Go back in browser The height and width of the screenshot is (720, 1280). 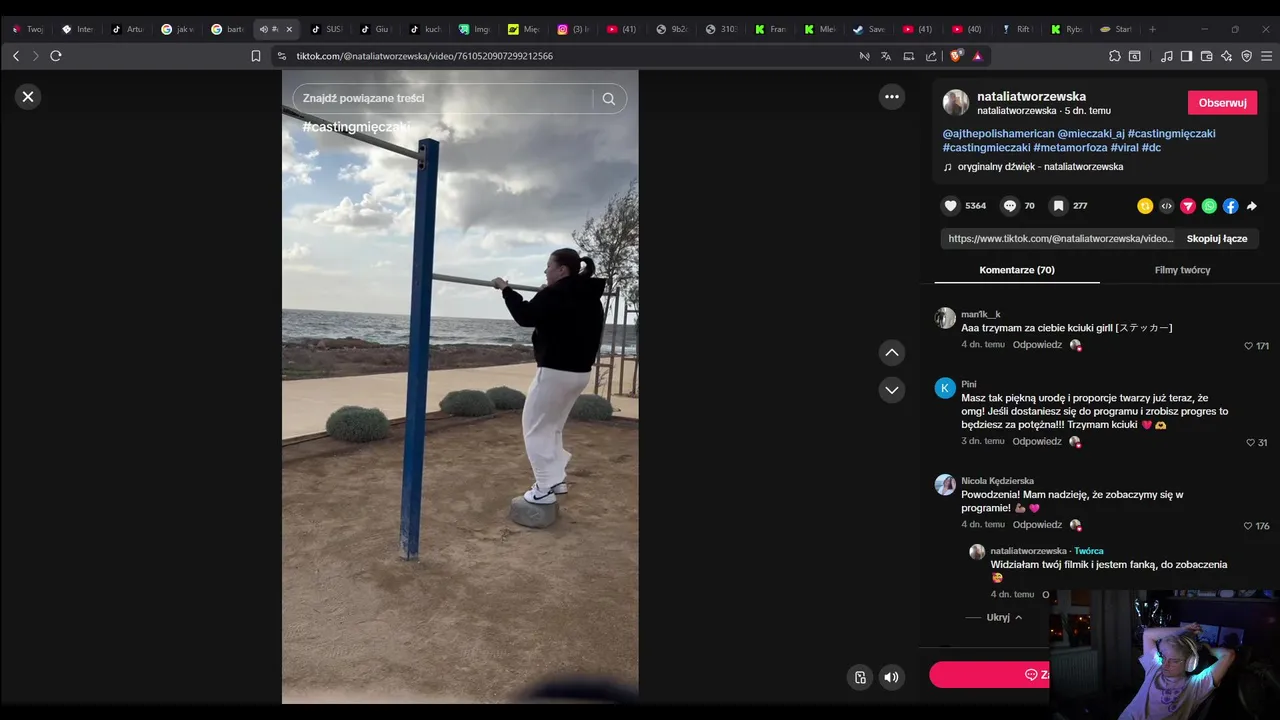click(15, 56)
